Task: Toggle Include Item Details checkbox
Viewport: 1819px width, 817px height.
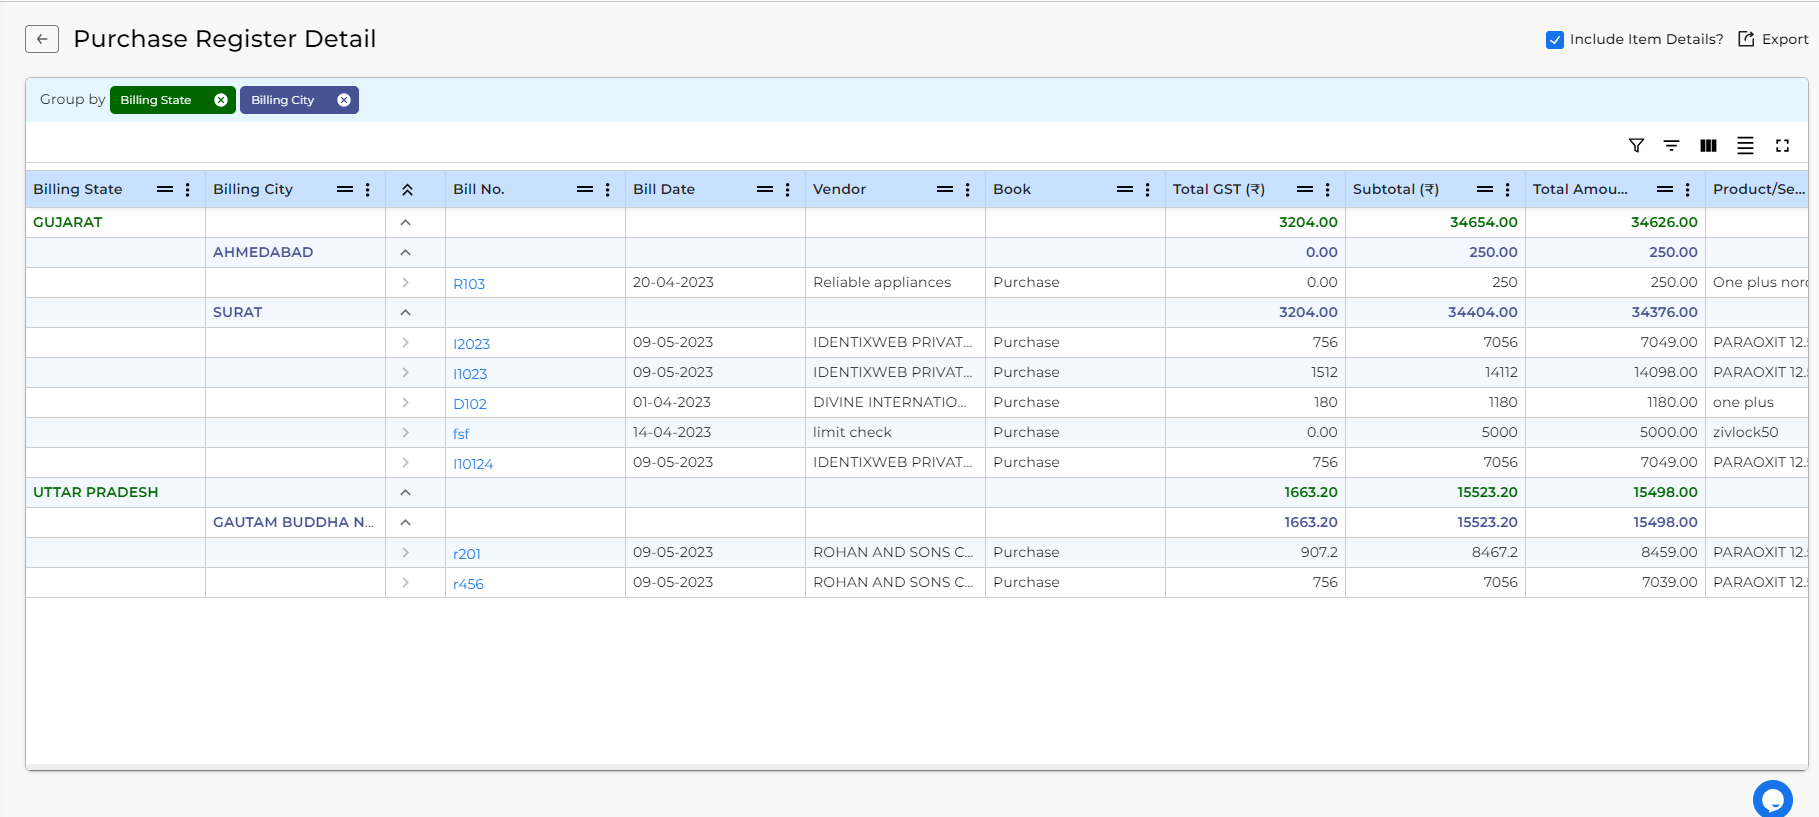Action: point(1555,40)
